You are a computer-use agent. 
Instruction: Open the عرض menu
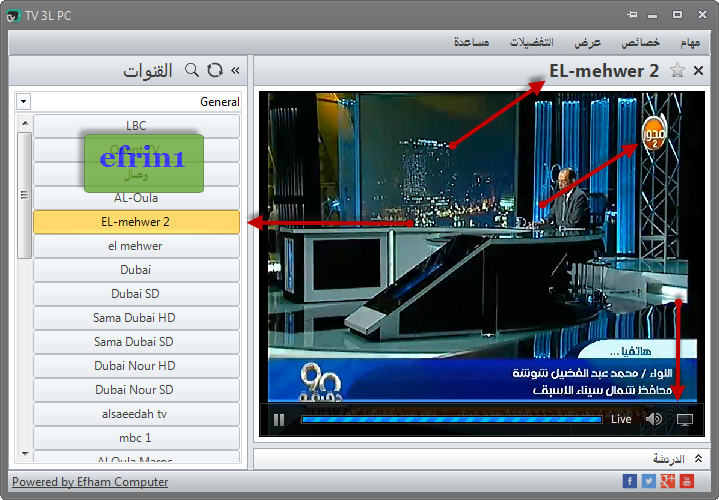coord(587,42)
